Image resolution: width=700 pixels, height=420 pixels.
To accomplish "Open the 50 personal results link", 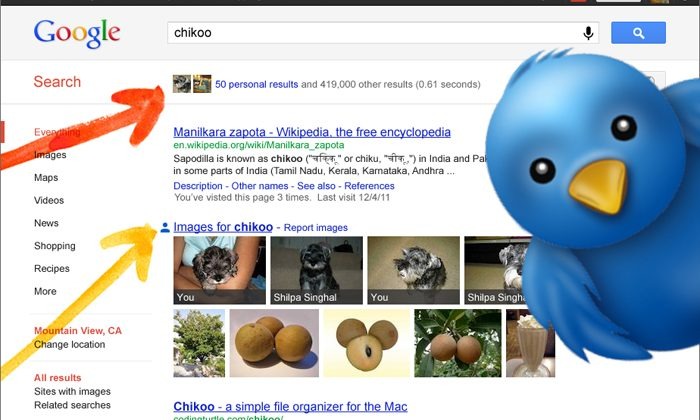I will tap(256, 84).
